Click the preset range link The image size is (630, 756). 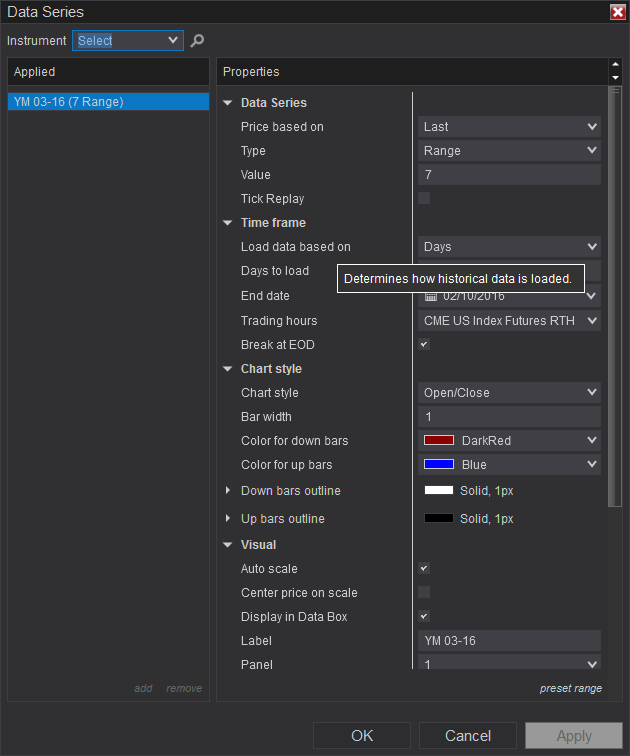point(570,688)
